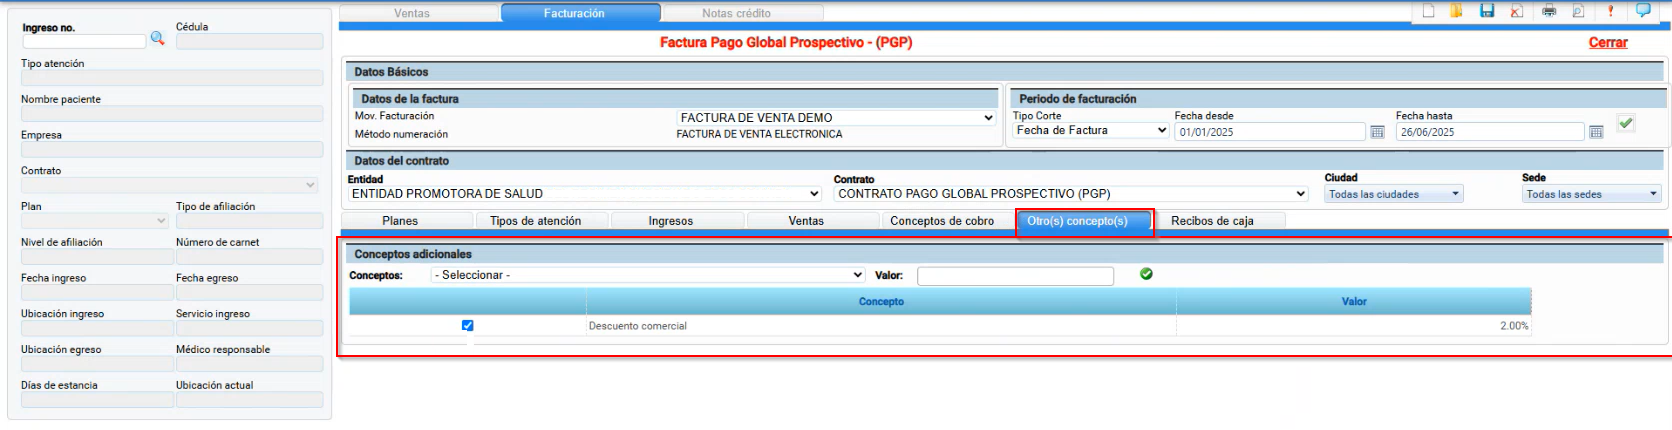Print using the printer icon
Screen dimensions: 1672x430
pyautogui.click(x=1549, y=11)
